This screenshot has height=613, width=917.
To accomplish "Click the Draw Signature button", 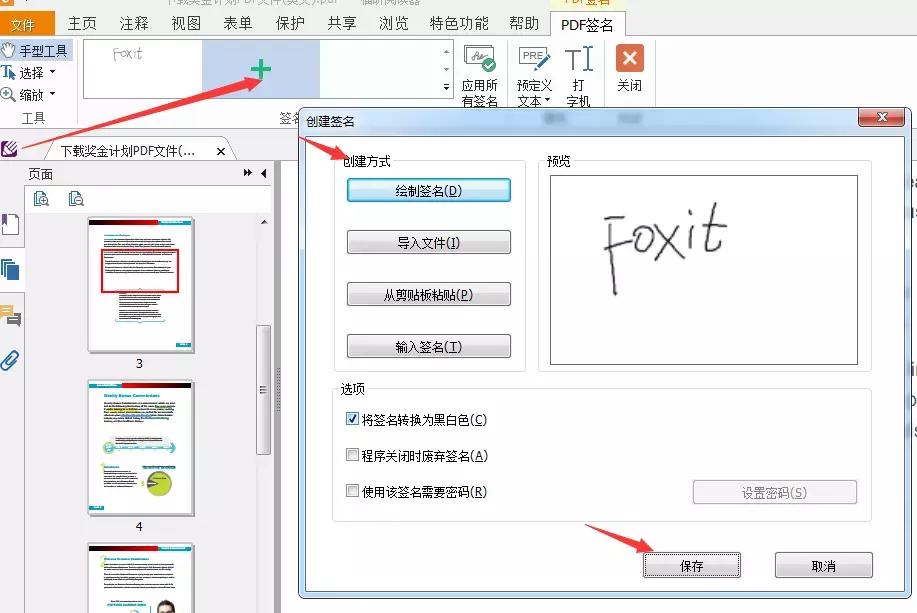I will [x=427, y=190].
